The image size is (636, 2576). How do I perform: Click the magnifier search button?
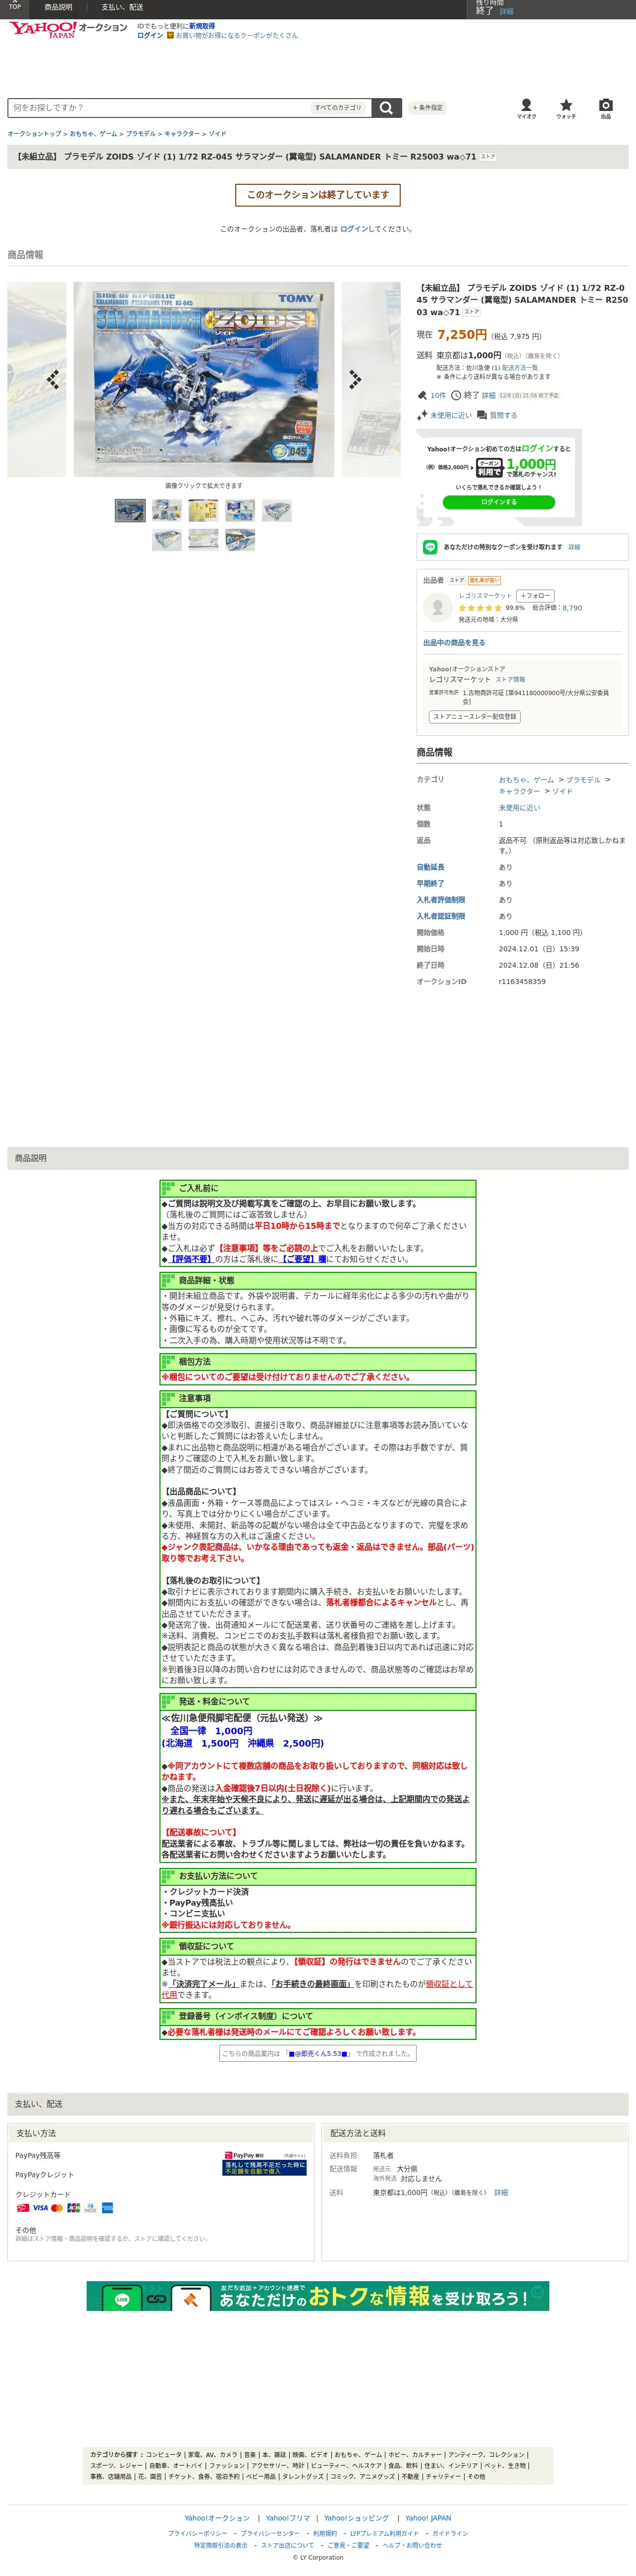386,108
